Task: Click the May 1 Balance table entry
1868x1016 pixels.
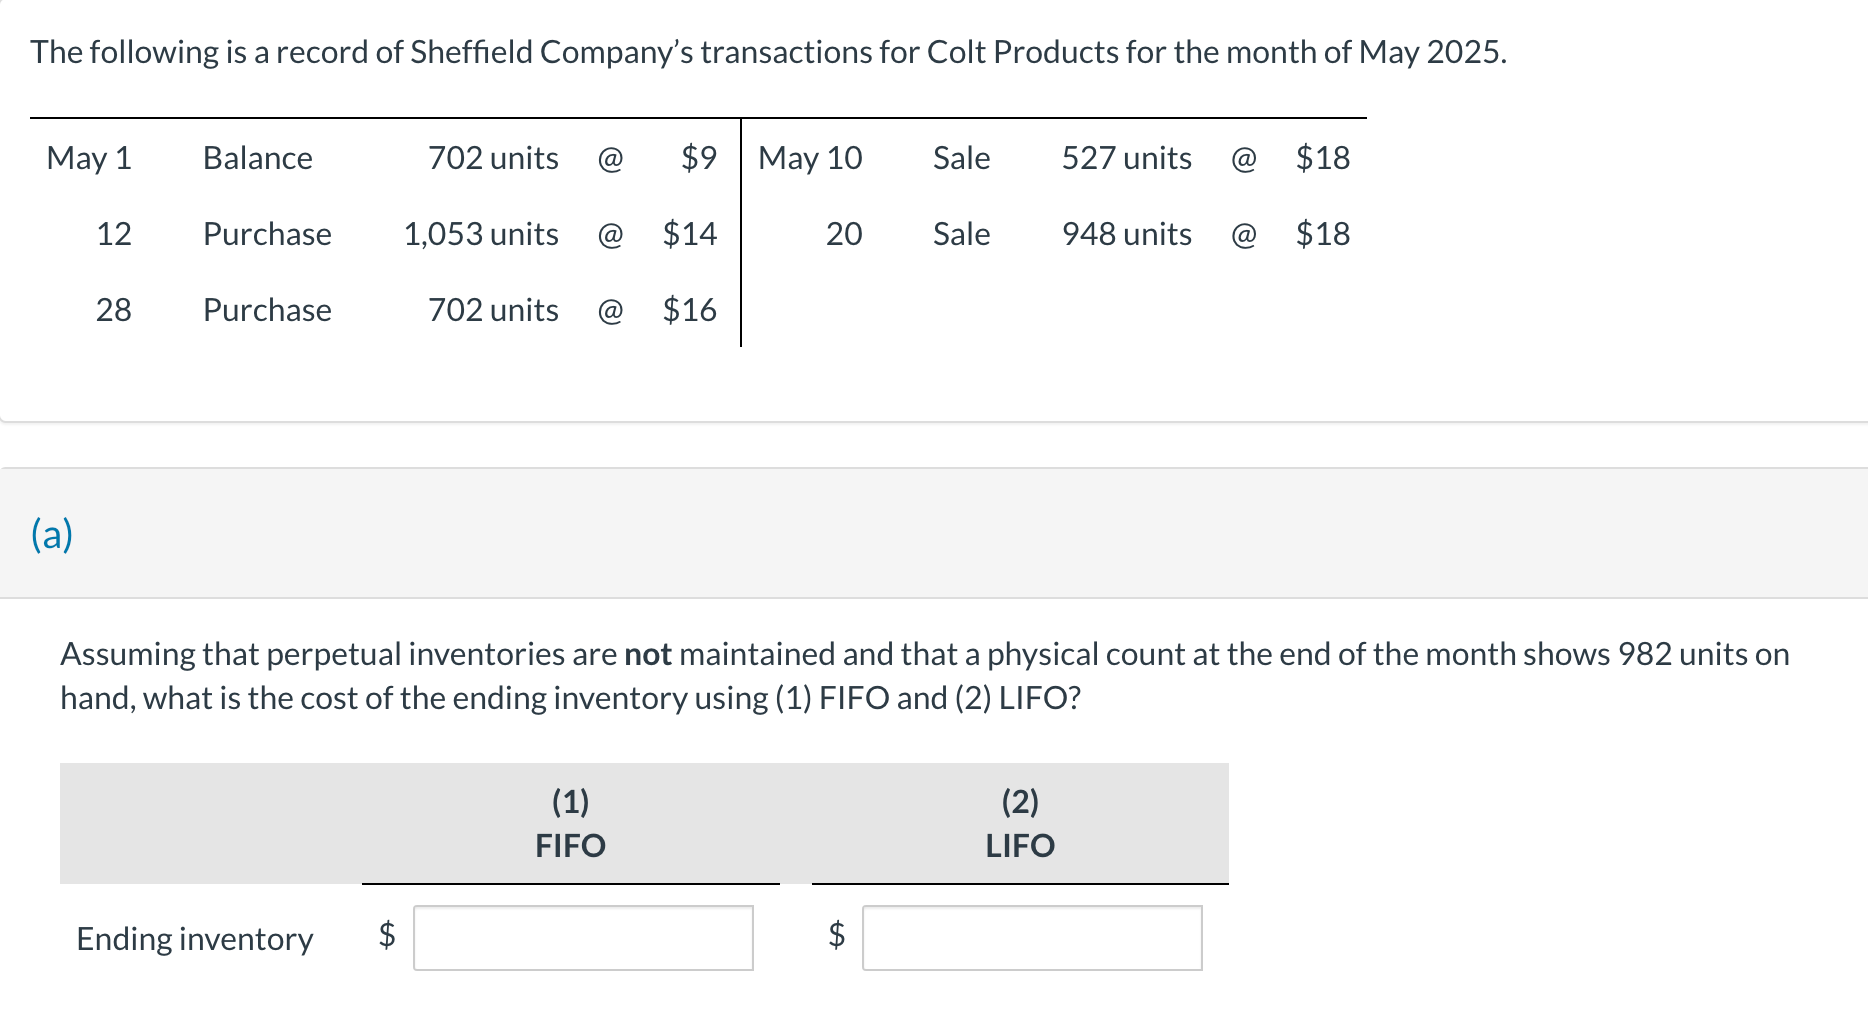Action: tap(257, 157)
